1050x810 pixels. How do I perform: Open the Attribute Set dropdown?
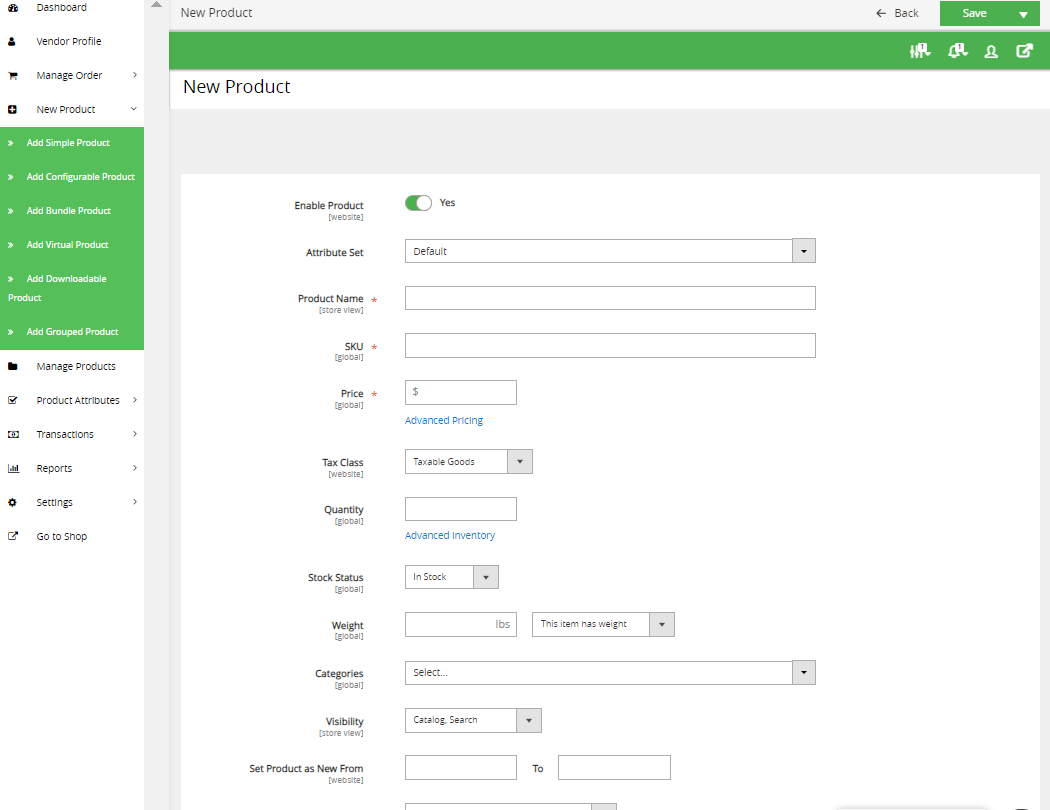(610, 251)
